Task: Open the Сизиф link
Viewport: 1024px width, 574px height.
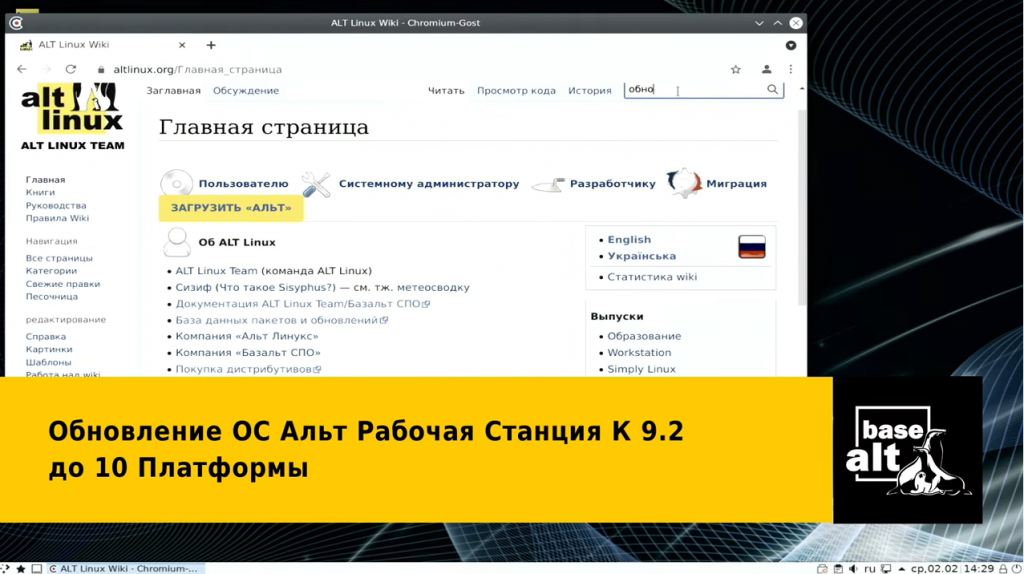Action: coord(193,287)
